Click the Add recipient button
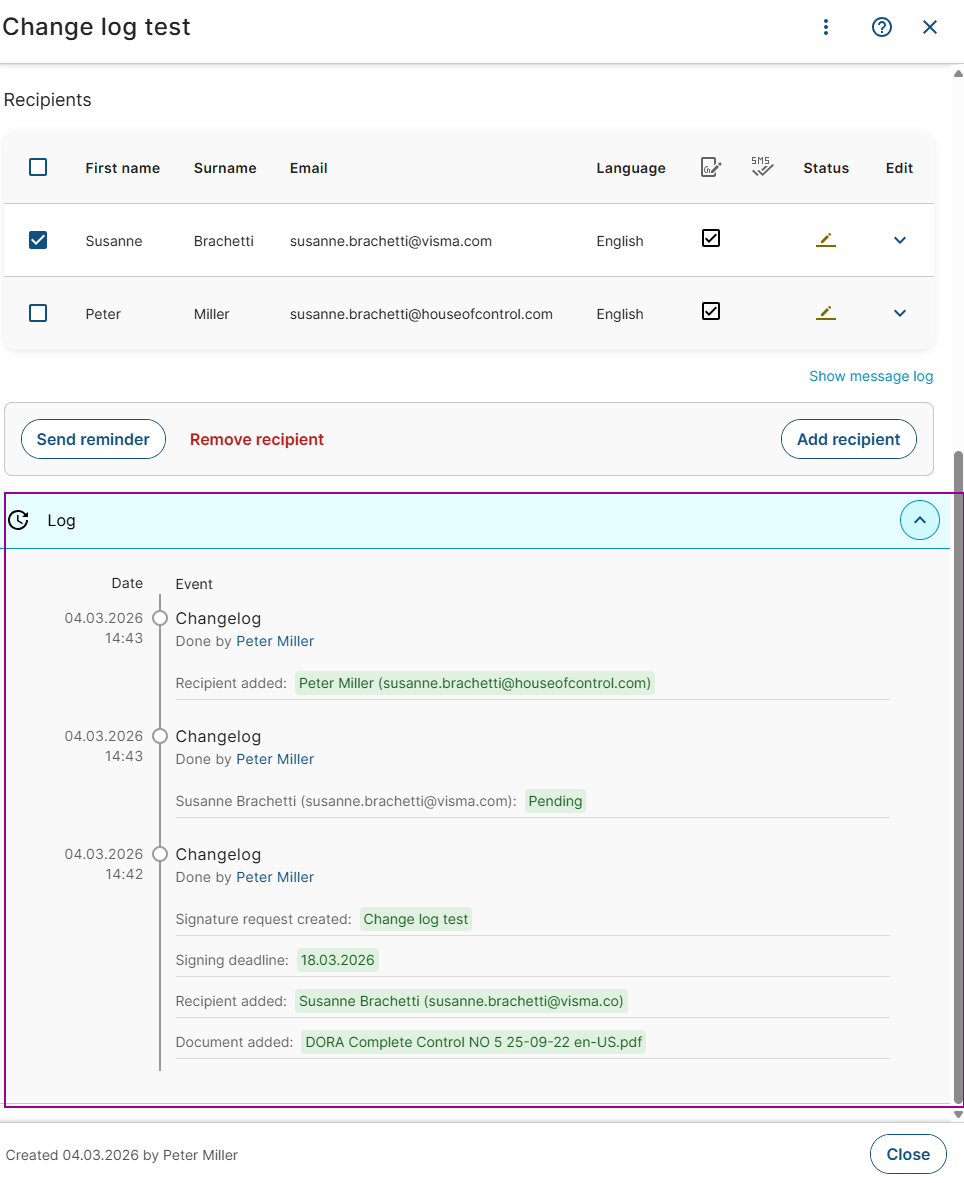The width and height of the screenshot is (964, 1183). click(x=848, y=439)
